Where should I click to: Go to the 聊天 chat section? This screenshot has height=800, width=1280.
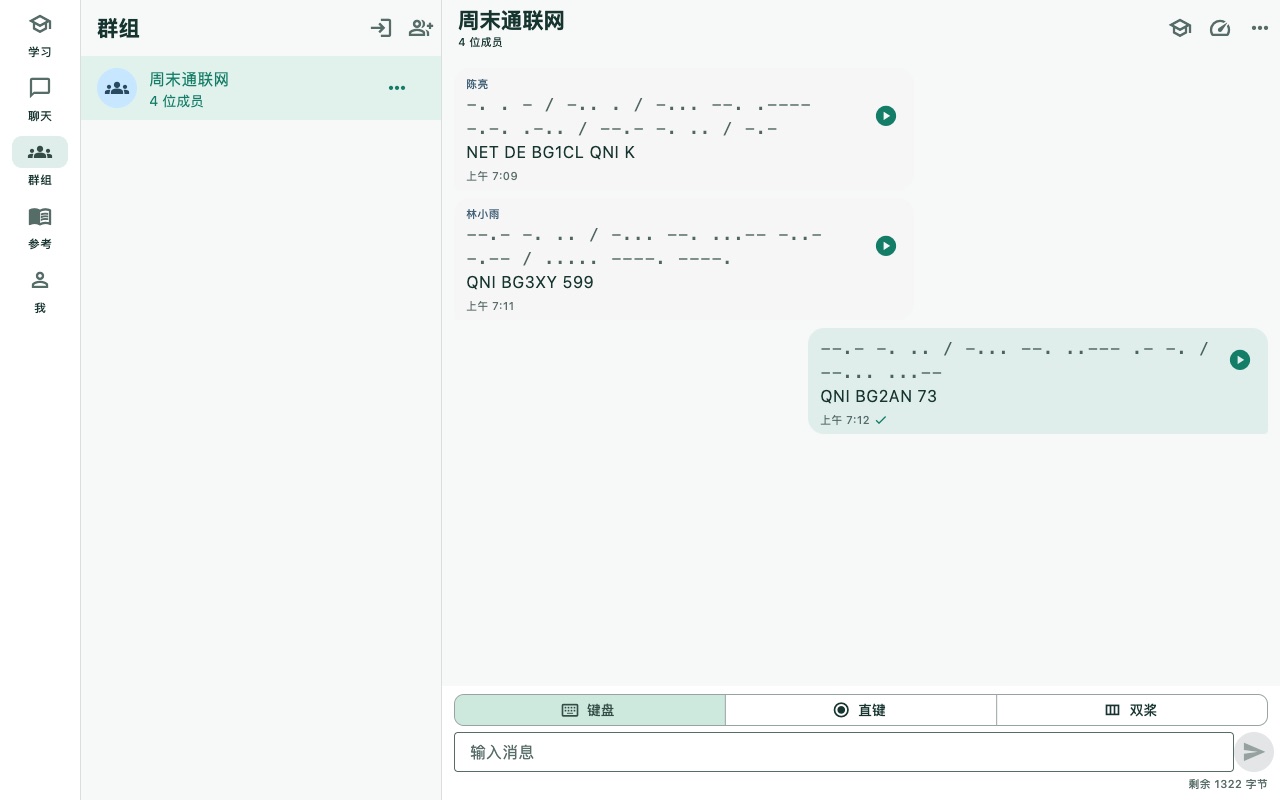coord(40,100)
